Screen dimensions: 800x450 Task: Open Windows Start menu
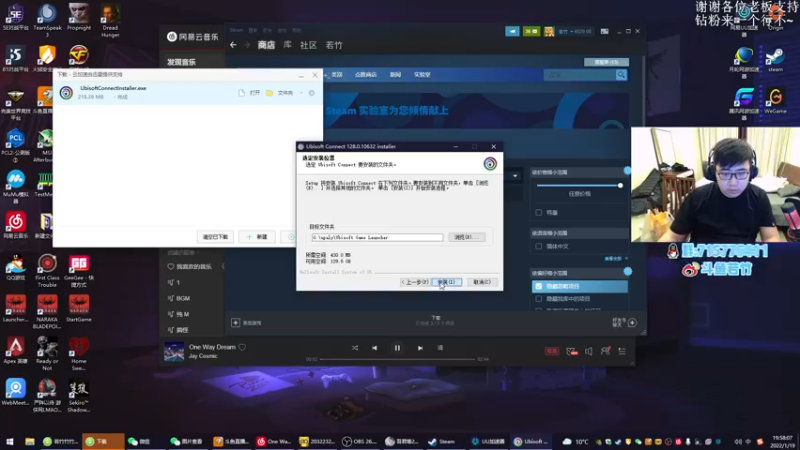click(x=10, y=441)
